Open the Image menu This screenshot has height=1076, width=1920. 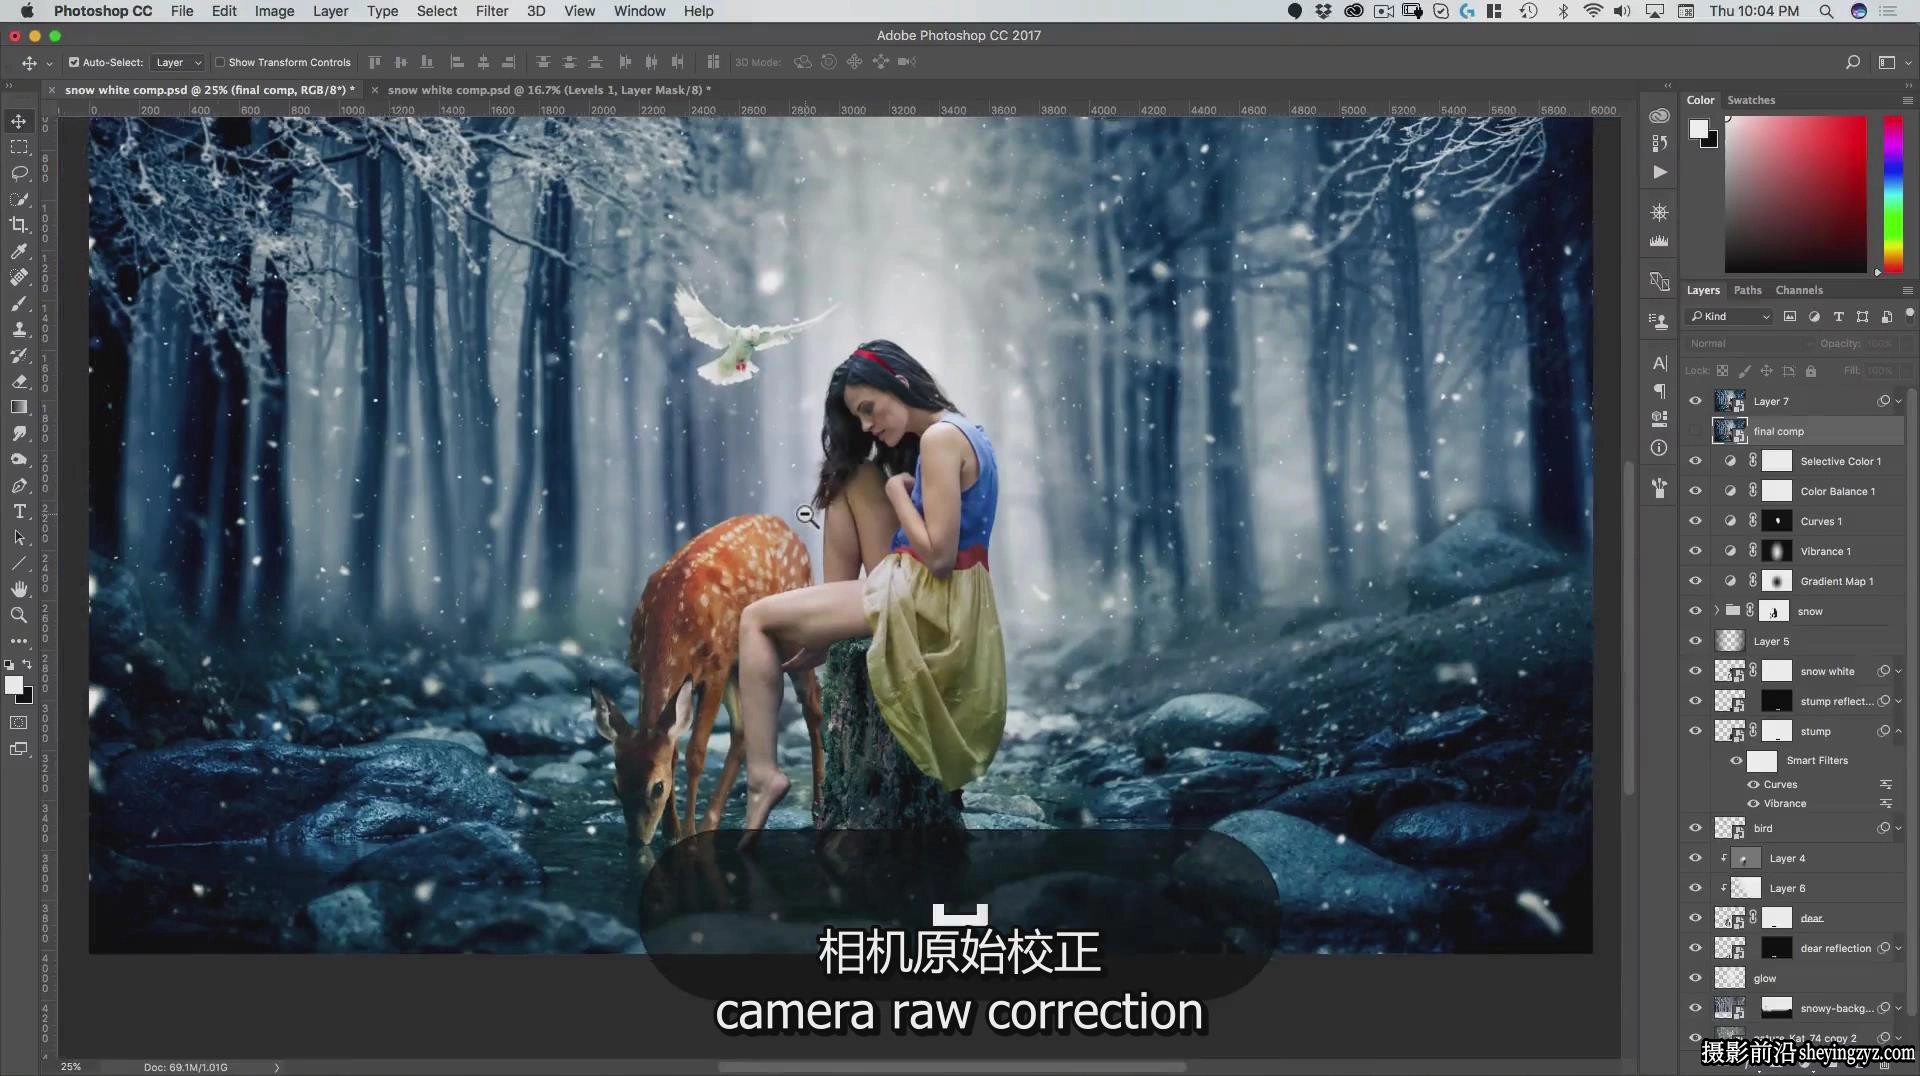[x=274, y=11]
